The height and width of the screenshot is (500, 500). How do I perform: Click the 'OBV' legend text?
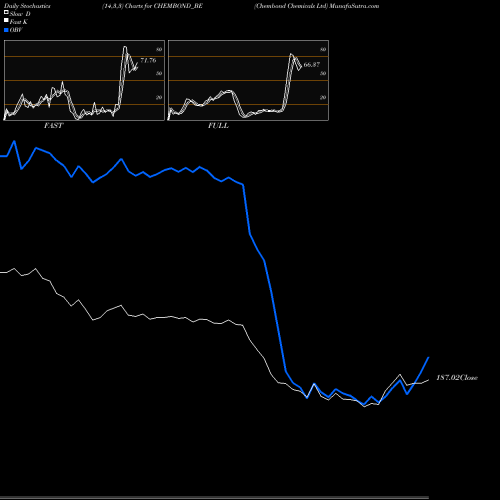[x=16, y=30]
